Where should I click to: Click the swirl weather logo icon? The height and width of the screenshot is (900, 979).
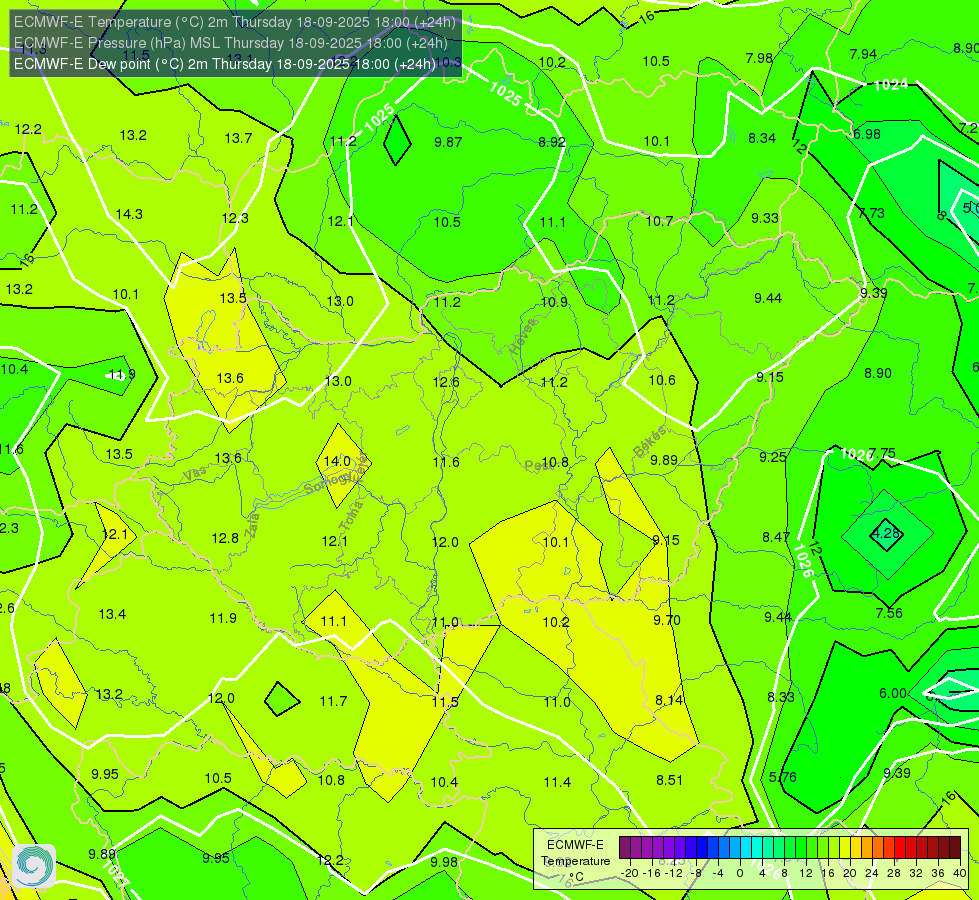(34, 865)
